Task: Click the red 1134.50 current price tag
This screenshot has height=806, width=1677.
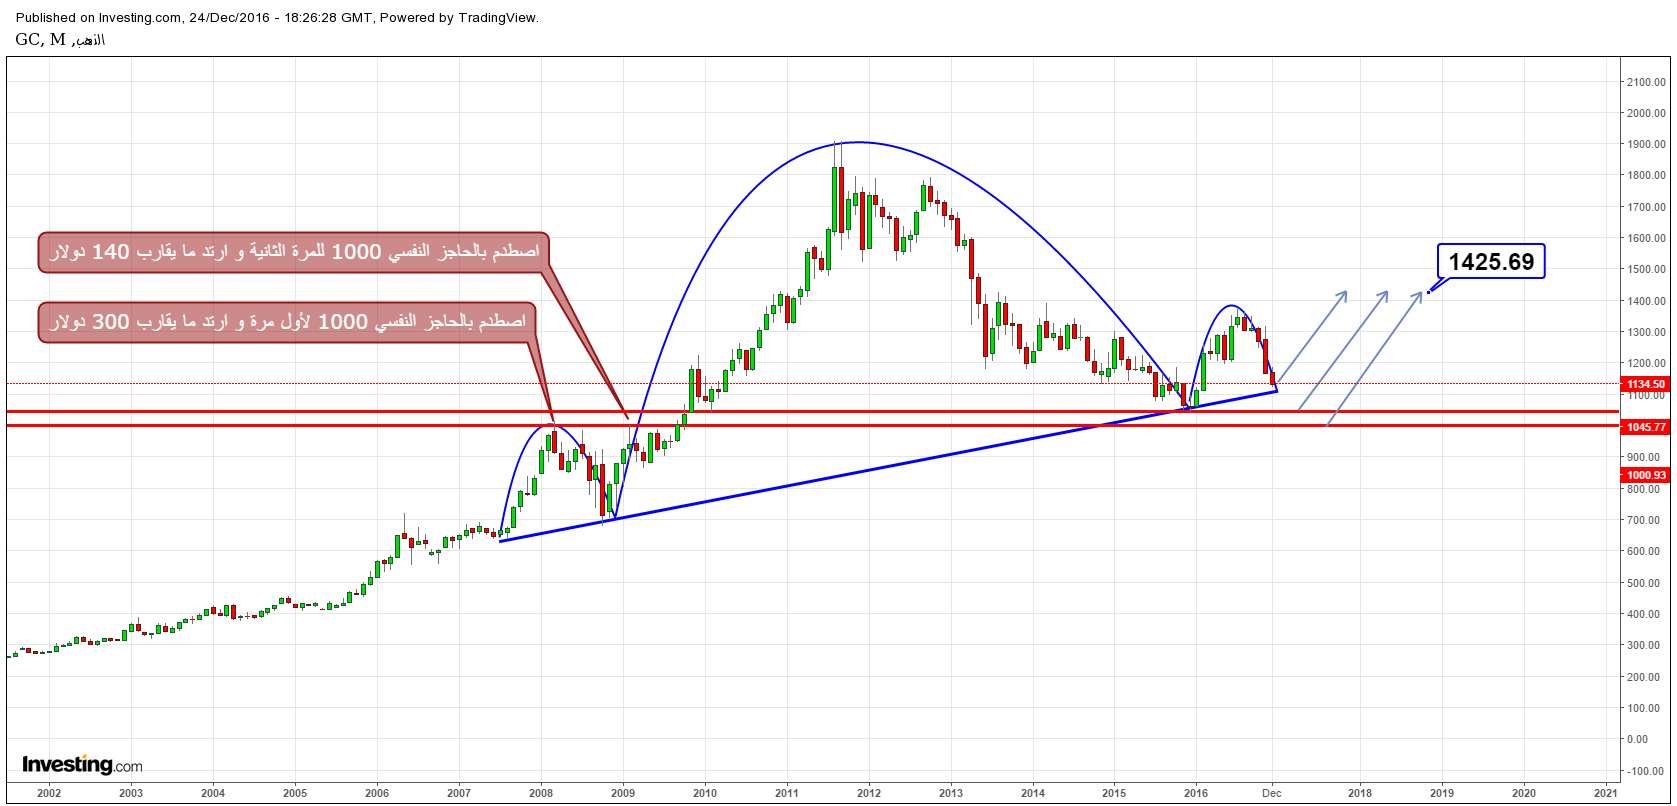Action: (x=1646, y=384)
